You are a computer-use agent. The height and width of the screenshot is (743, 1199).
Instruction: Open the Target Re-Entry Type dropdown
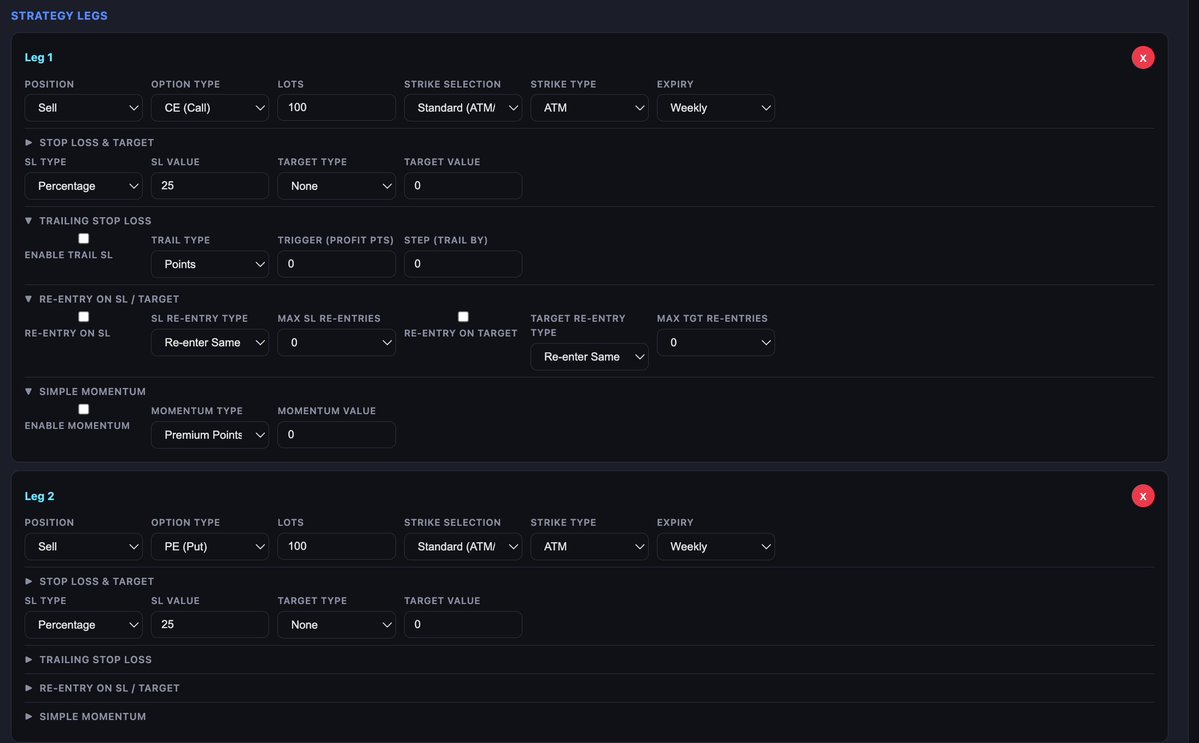[x=590, y=357]
